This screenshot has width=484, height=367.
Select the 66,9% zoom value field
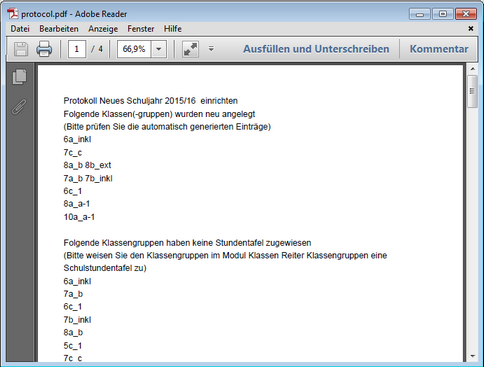tap(134, 49)
